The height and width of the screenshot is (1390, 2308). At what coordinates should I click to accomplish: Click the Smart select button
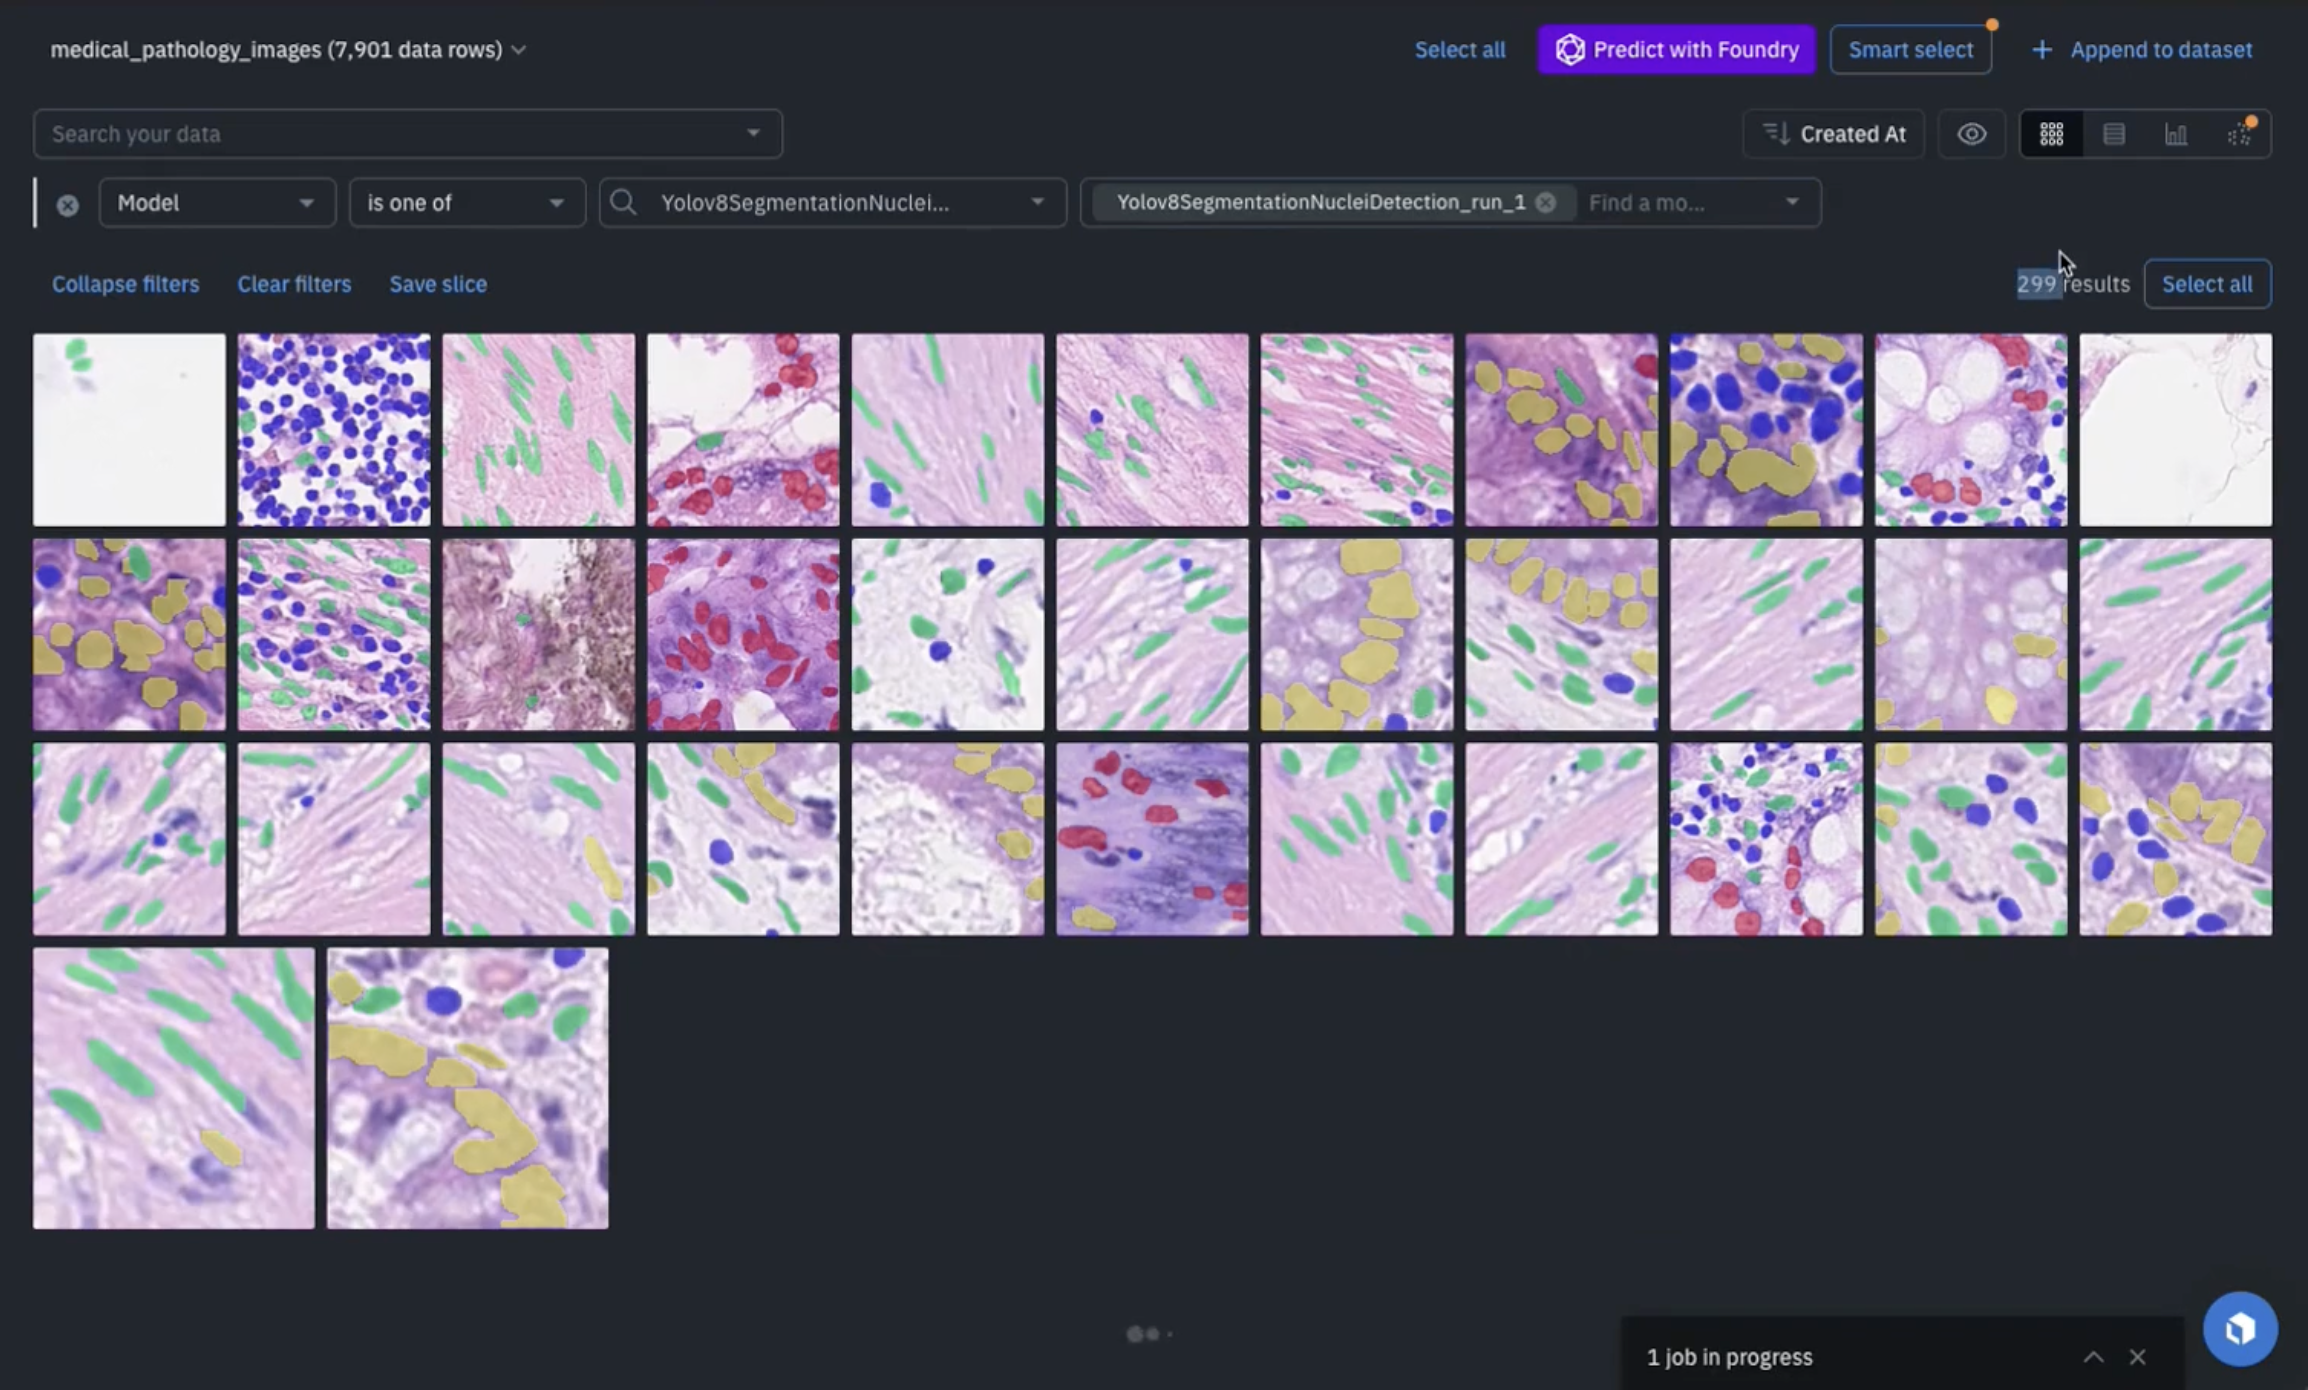click(1910, 50)
